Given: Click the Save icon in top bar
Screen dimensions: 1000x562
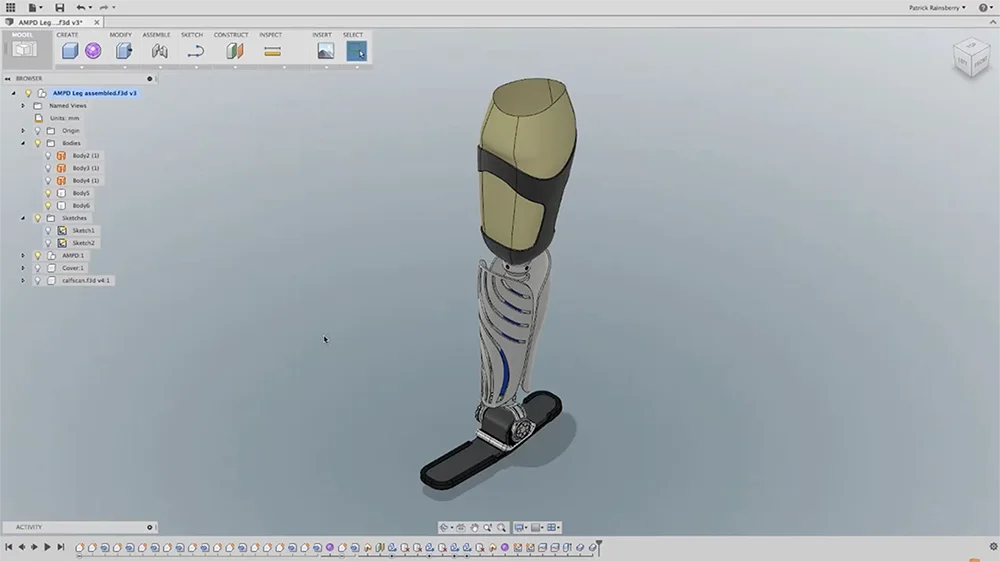Looking at the screenshot, I should point(59,8).
